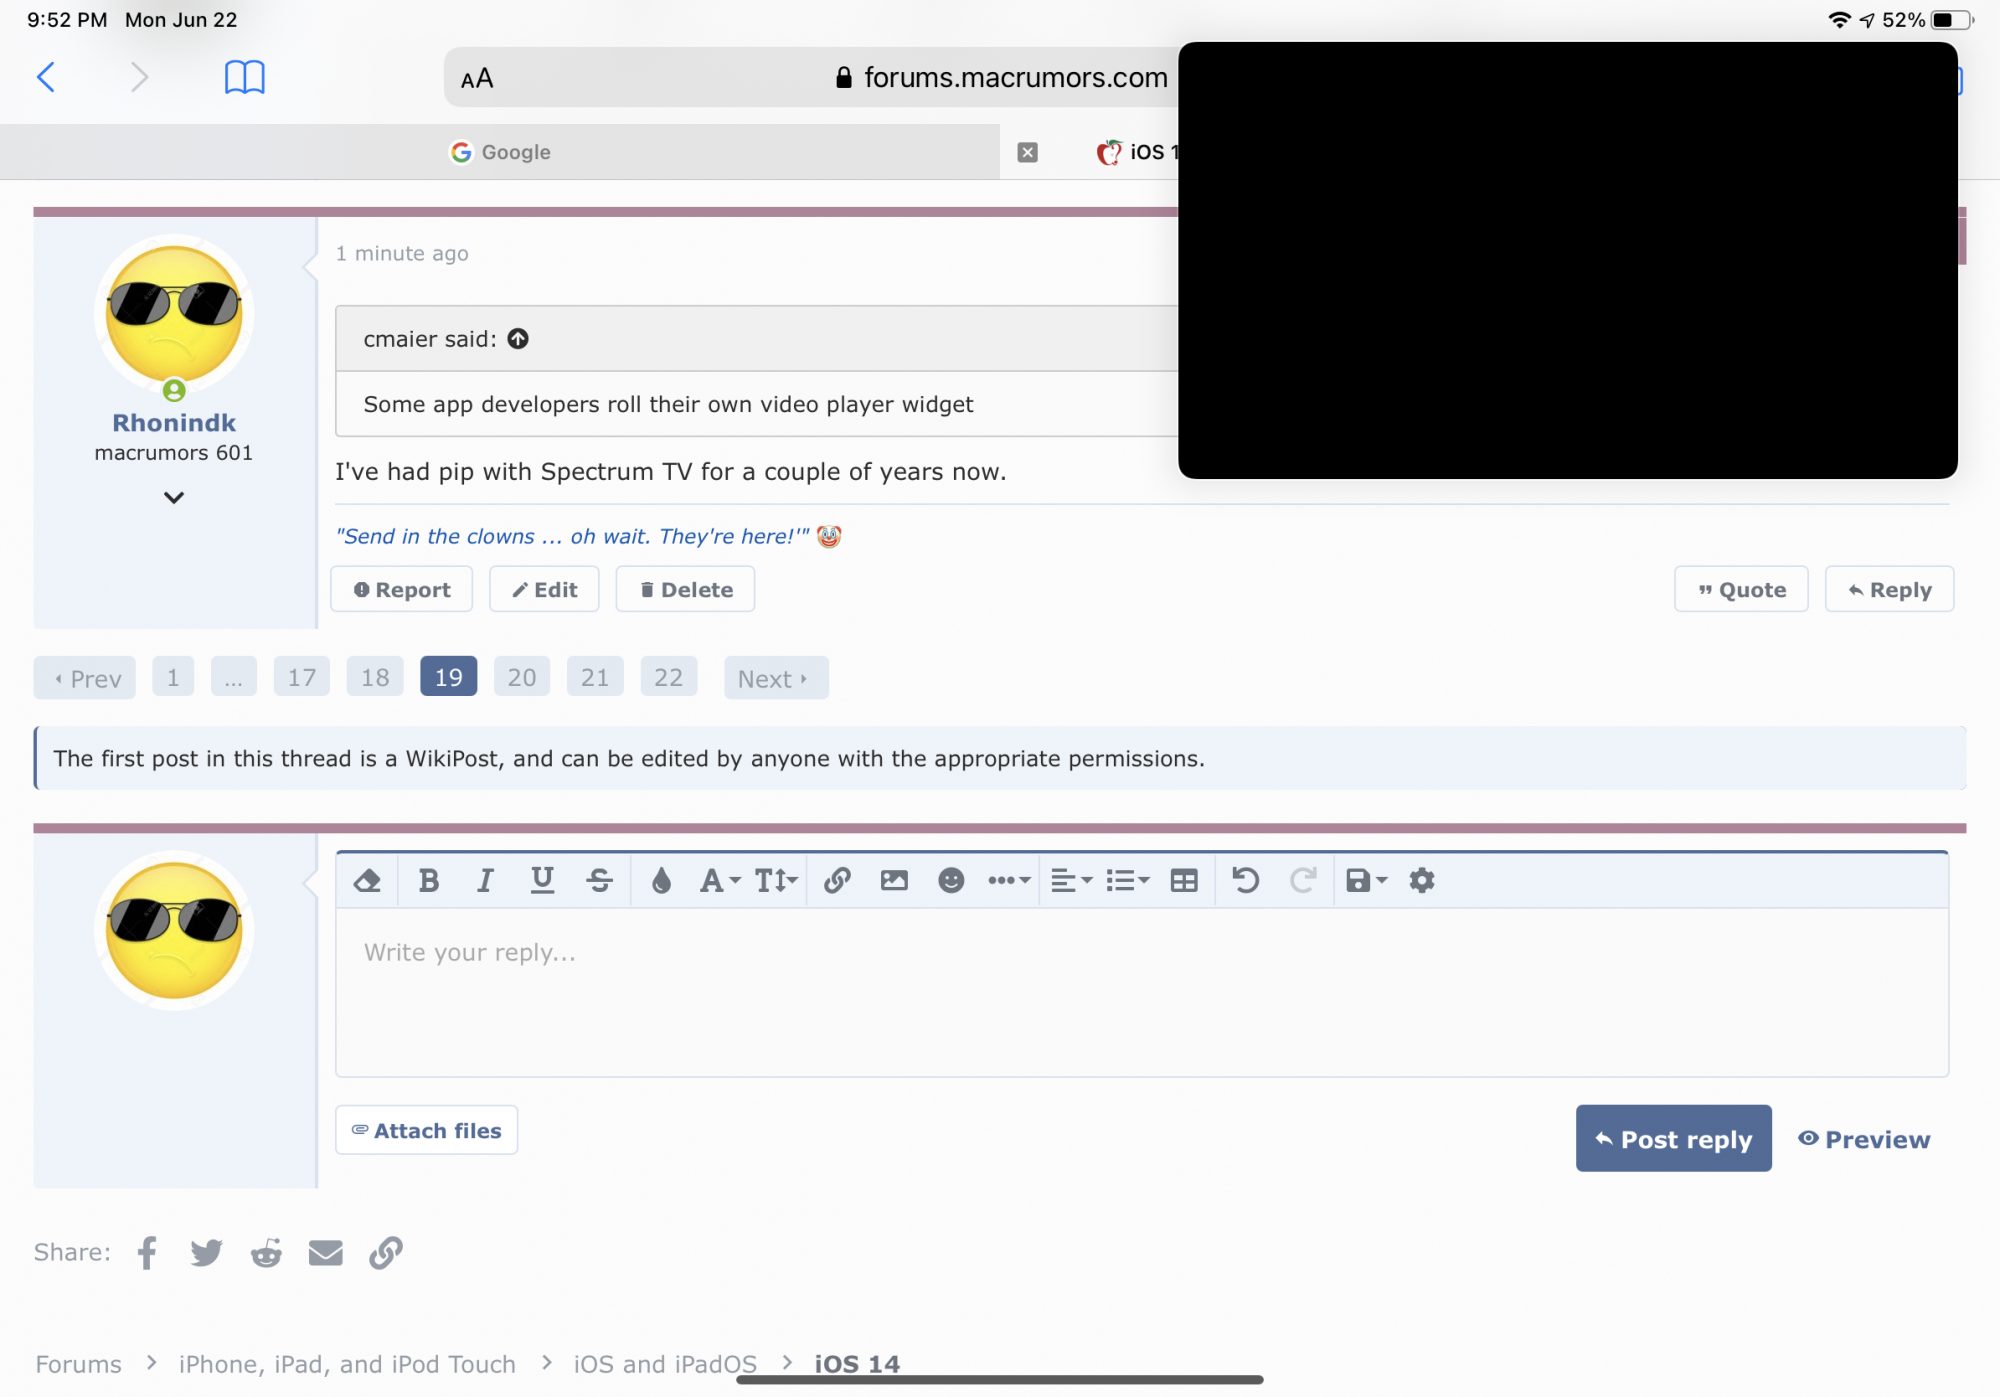2000x1397 pixels.
Task: Click the Insert link icon in editor
Action: [x=837, y=880]
